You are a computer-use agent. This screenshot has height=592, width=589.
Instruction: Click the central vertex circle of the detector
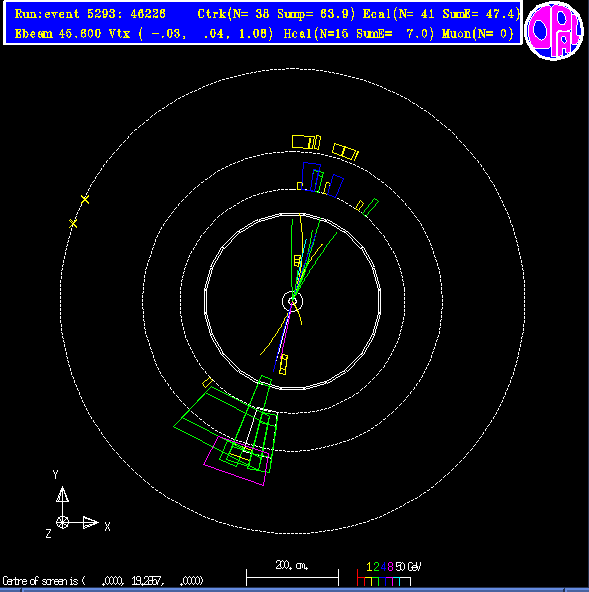(x=293, y=301)
